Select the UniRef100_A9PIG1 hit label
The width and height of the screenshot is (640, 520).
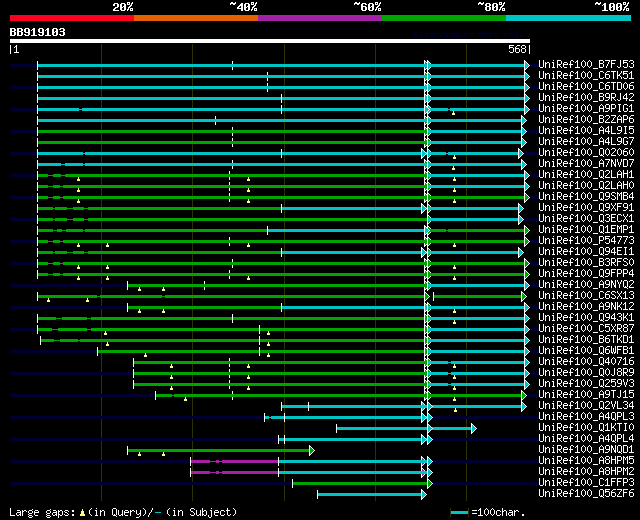pos(586,109)
